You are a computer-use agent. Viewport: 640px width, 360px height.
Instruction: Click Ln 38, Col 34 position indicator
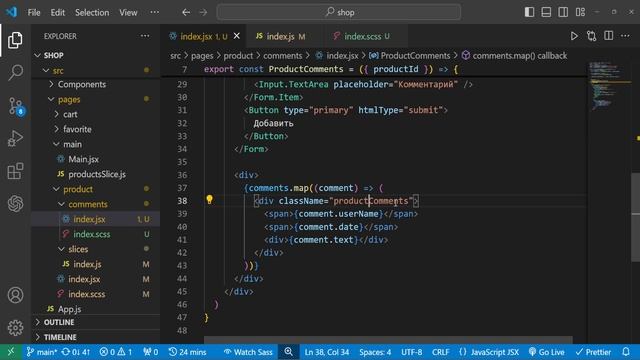click(x=327, y=352)
